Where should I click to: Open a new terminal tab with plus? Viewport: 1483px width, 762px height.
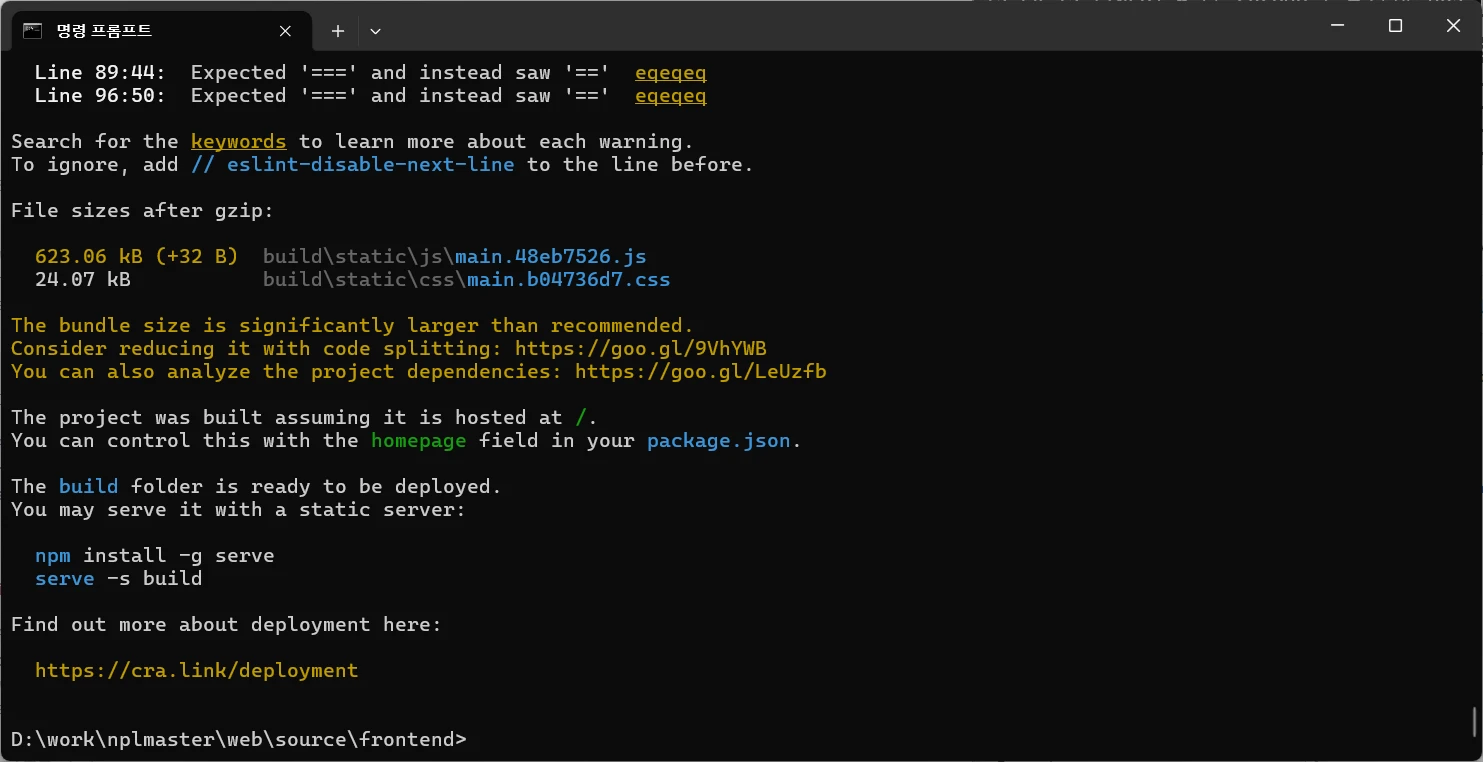click(x=338, y=31)
